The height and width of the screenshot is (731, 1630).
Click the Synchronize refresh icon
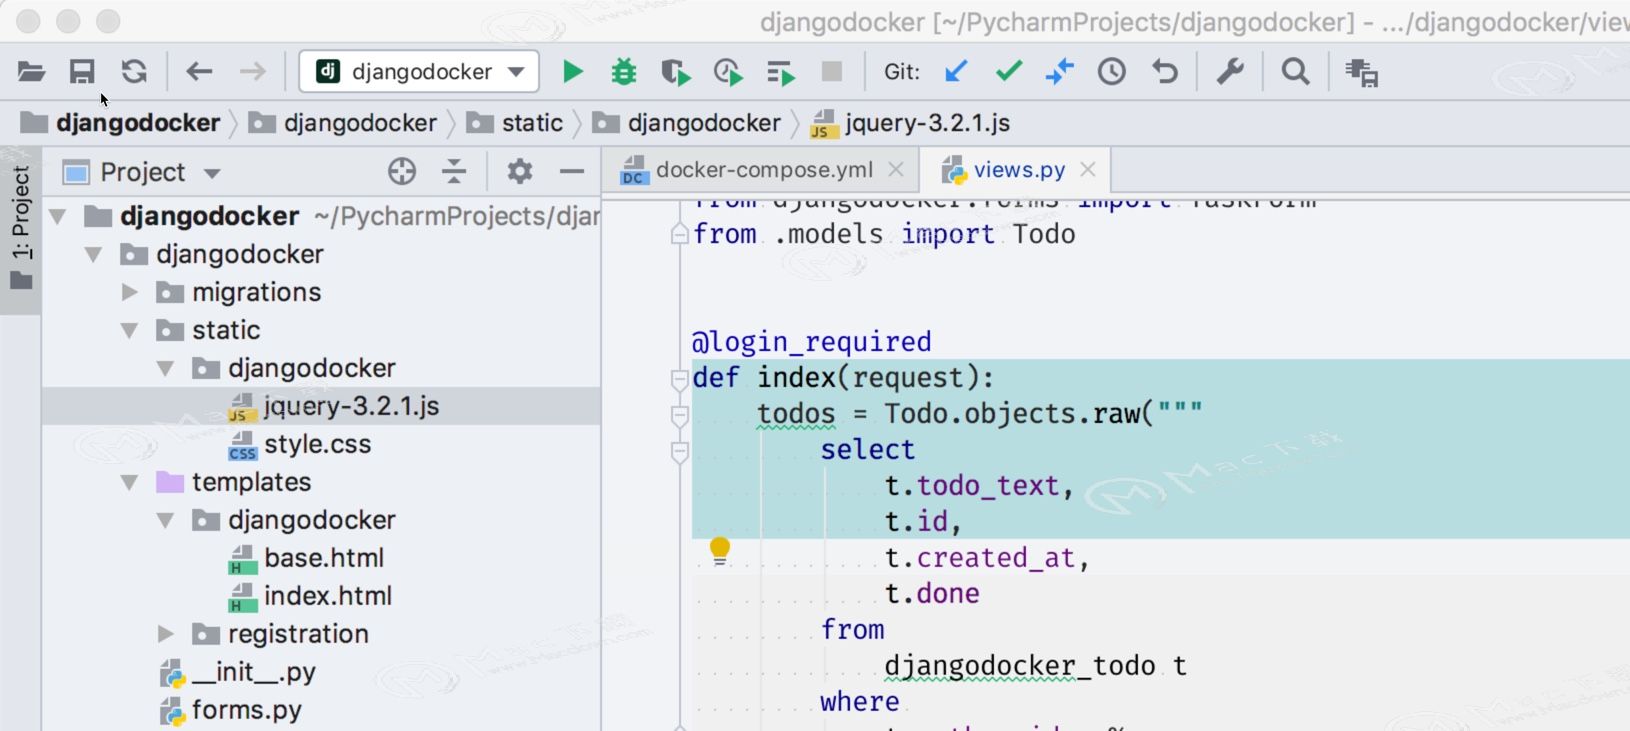point(134,72)
